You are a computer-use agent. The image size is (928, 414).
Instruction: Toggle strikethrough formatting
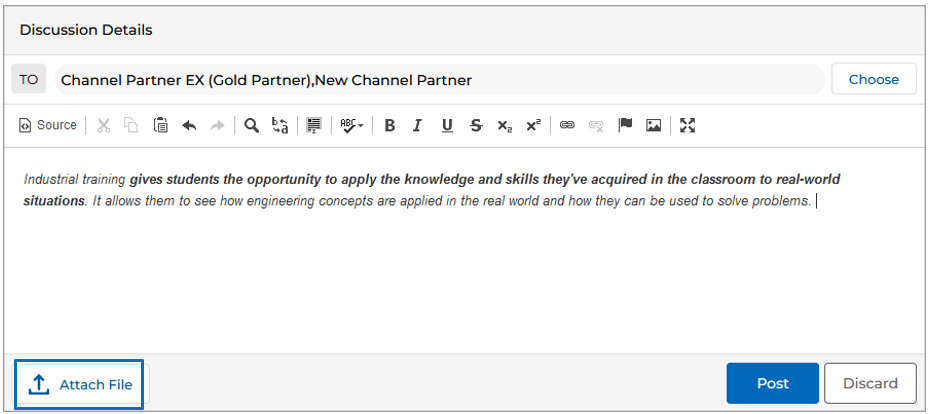[x=476, y=125]
